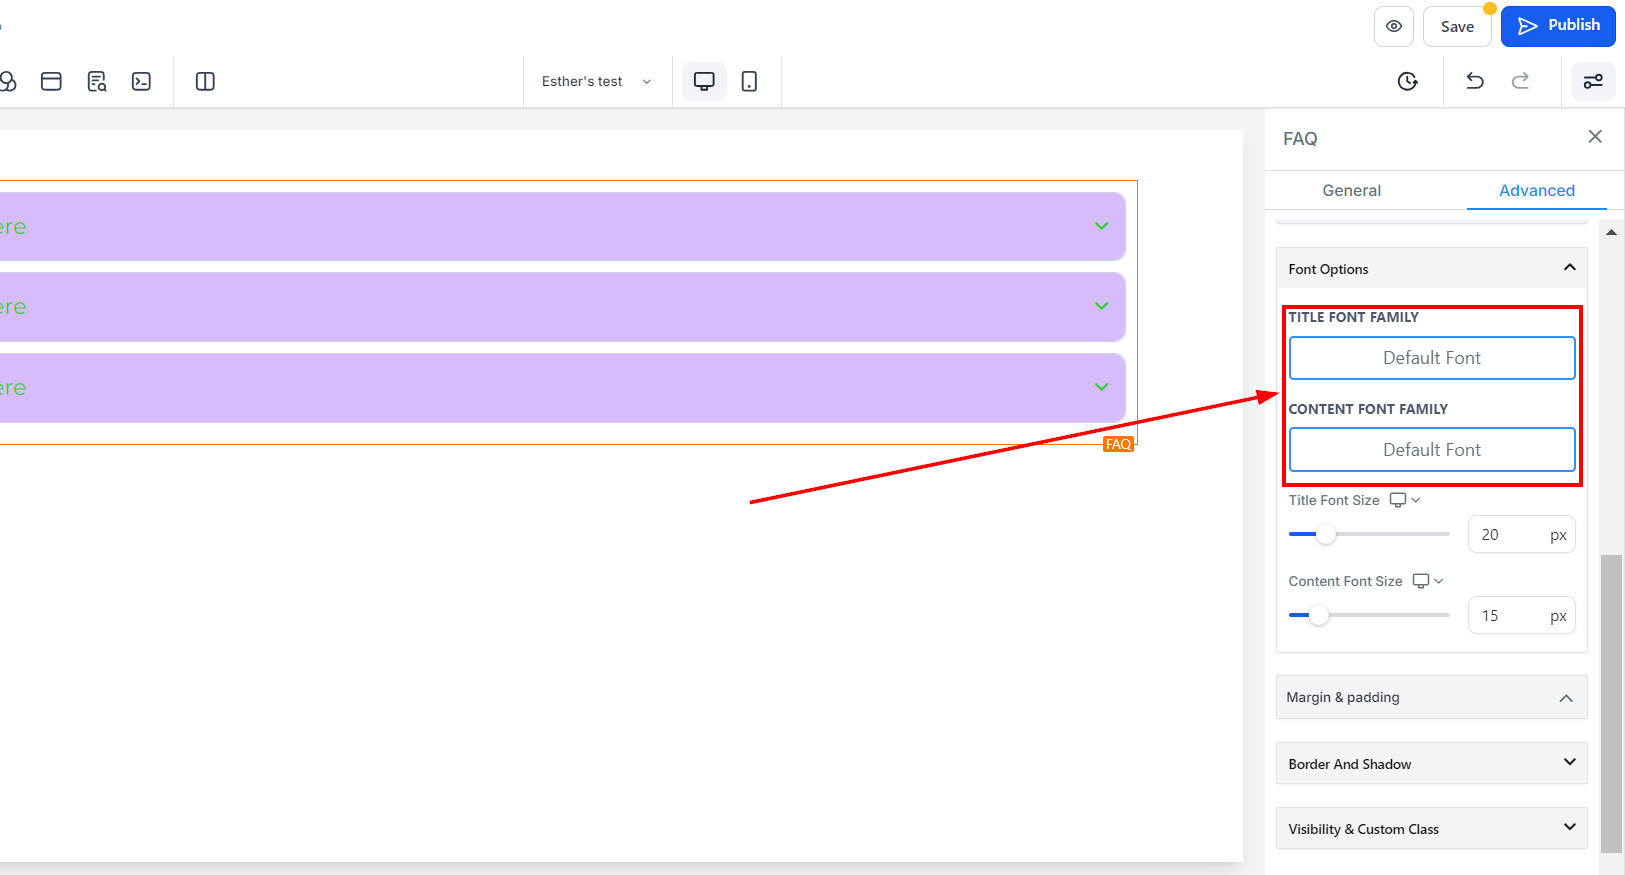Click the page search icon
This screenshot has height=875, width=1625.
[x=96, y=81]
